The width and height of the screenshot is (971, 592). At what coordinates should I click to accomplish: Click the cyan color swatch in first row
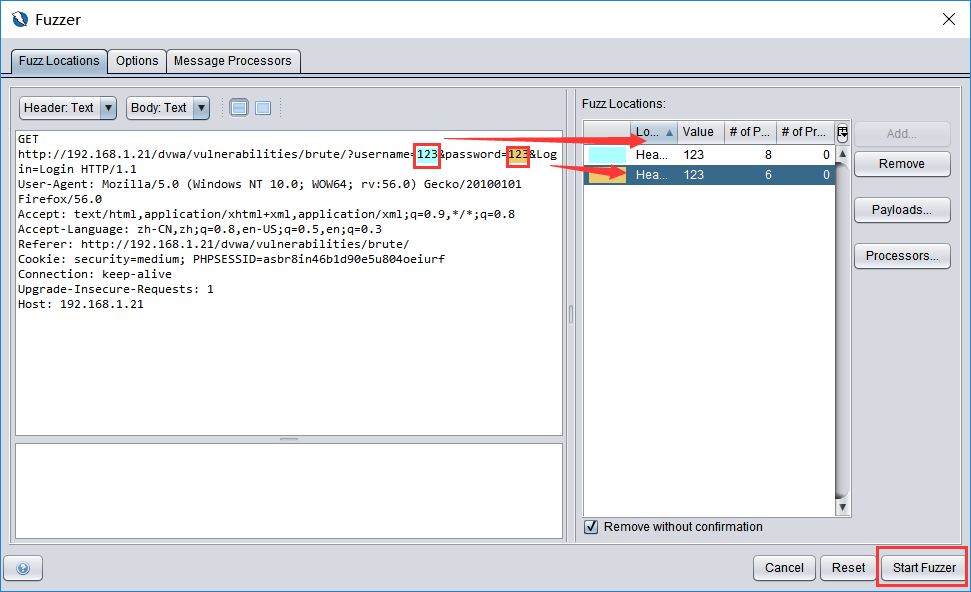point(607,155)
